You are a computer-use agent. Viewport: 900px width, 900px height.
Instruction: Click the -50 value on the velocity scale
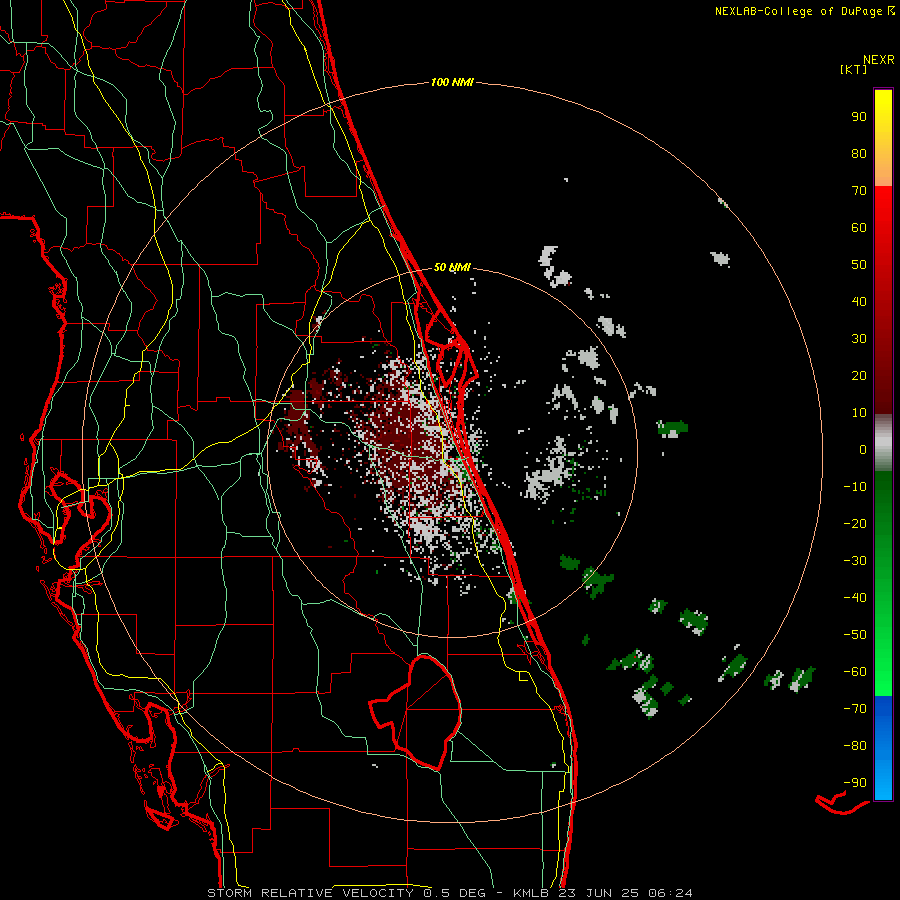coord(855,635)
